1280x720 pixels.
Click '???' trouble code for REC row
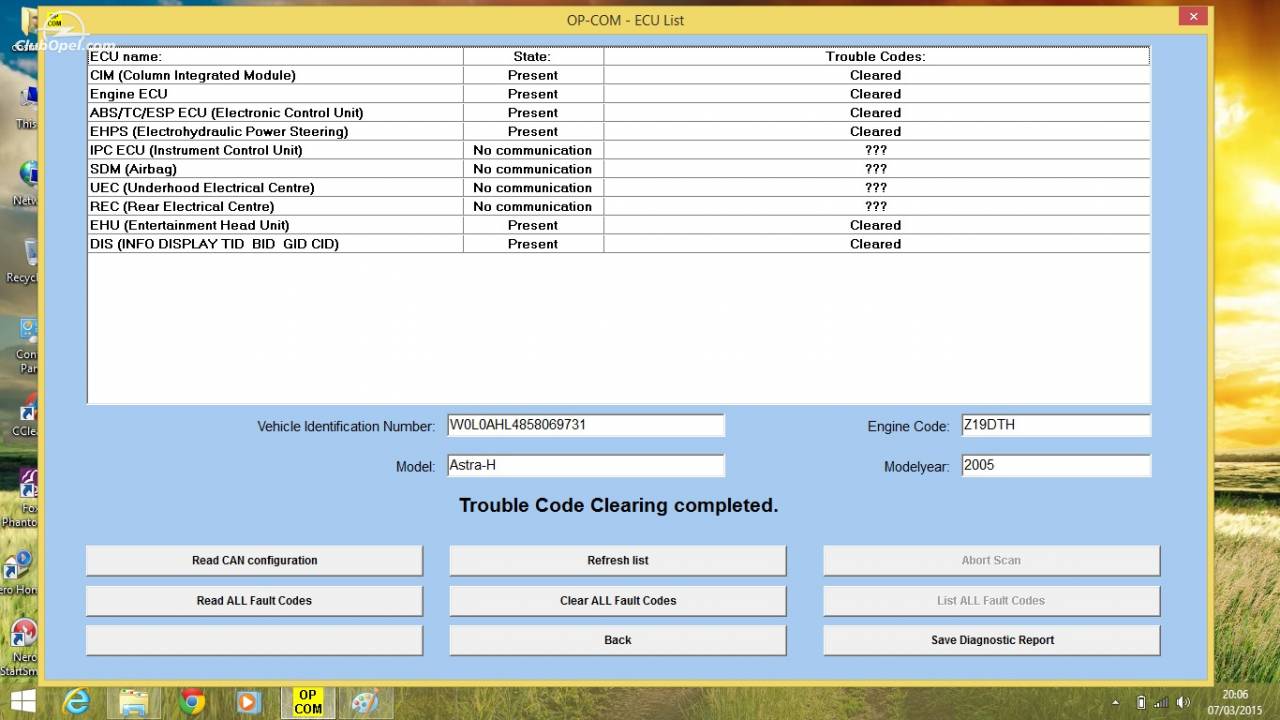click(876, 206)
